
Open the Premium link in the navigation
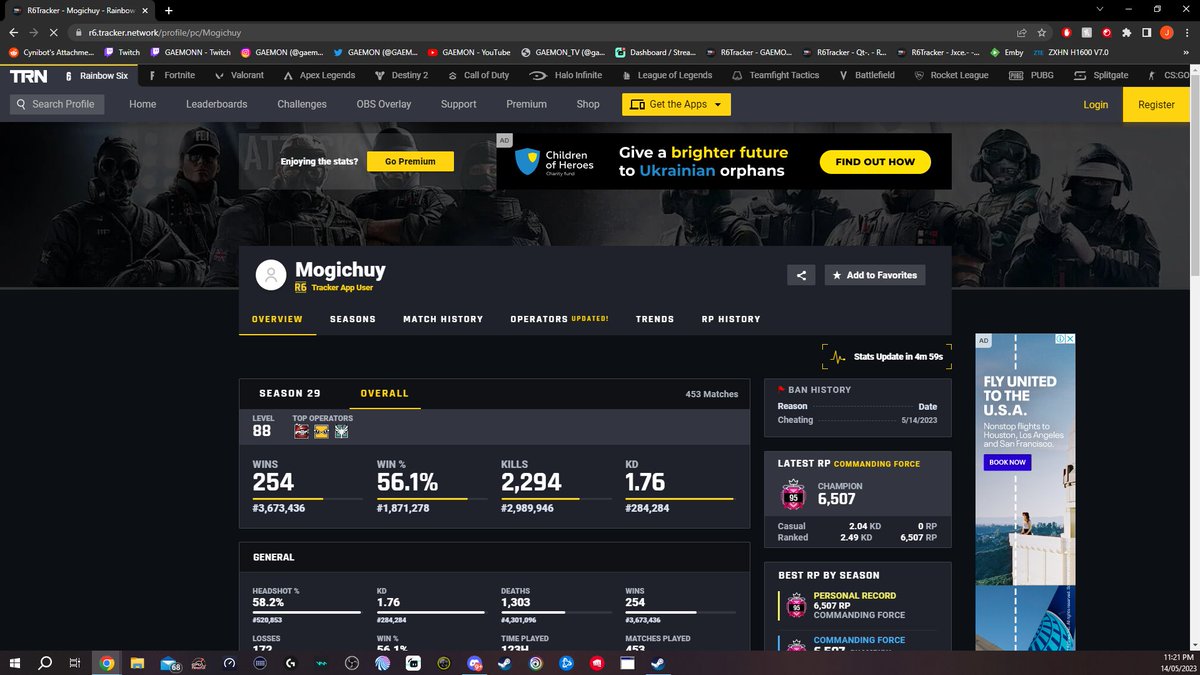click(526, 104)
